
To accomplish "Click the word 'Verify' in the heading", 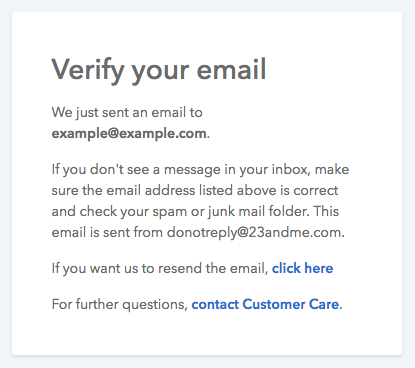I will coord(88,70).
